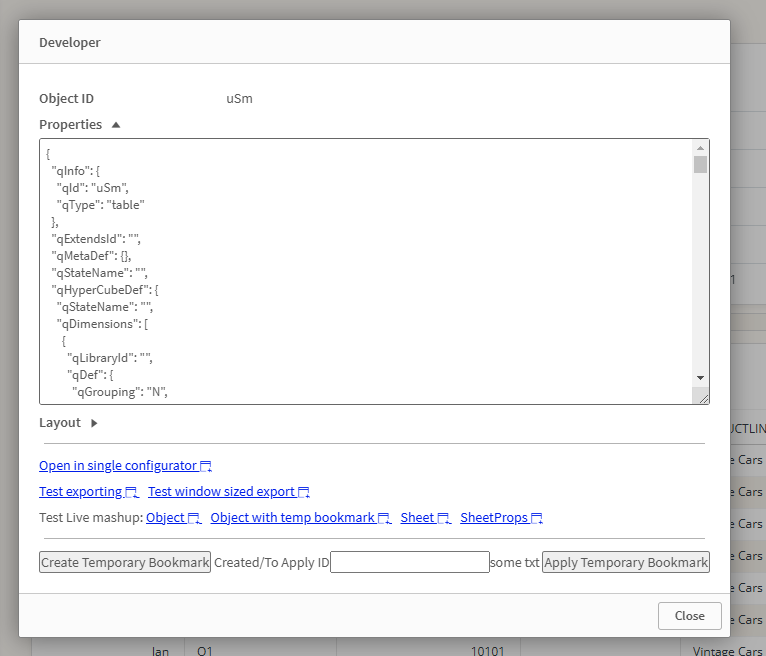Click the Q1 cell in background table
The height and width of the screenshot is (656, 766).
205,651
